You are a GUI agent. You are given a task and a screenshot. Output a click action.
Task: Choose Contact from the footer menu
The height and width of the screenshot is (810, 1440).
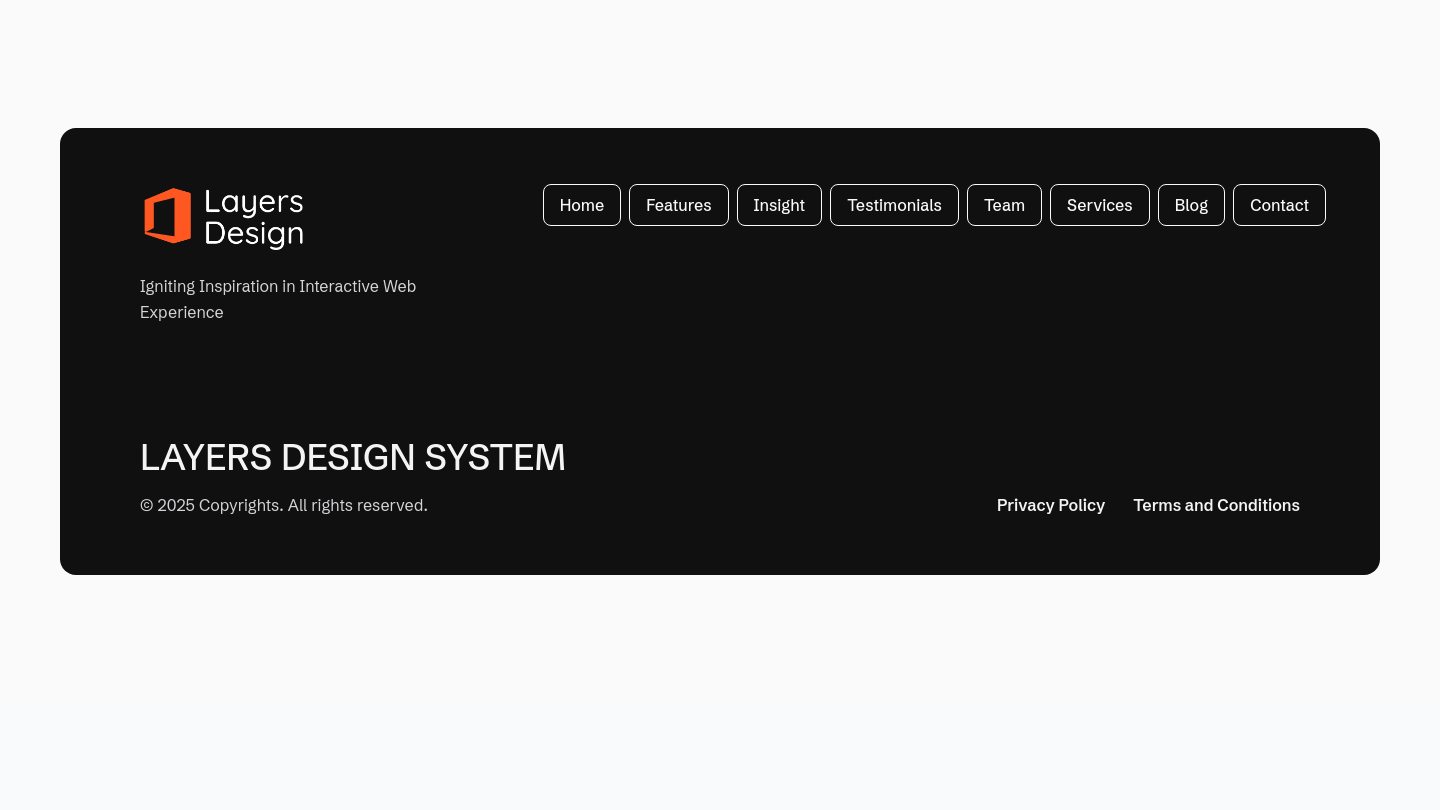(1279, 205)
